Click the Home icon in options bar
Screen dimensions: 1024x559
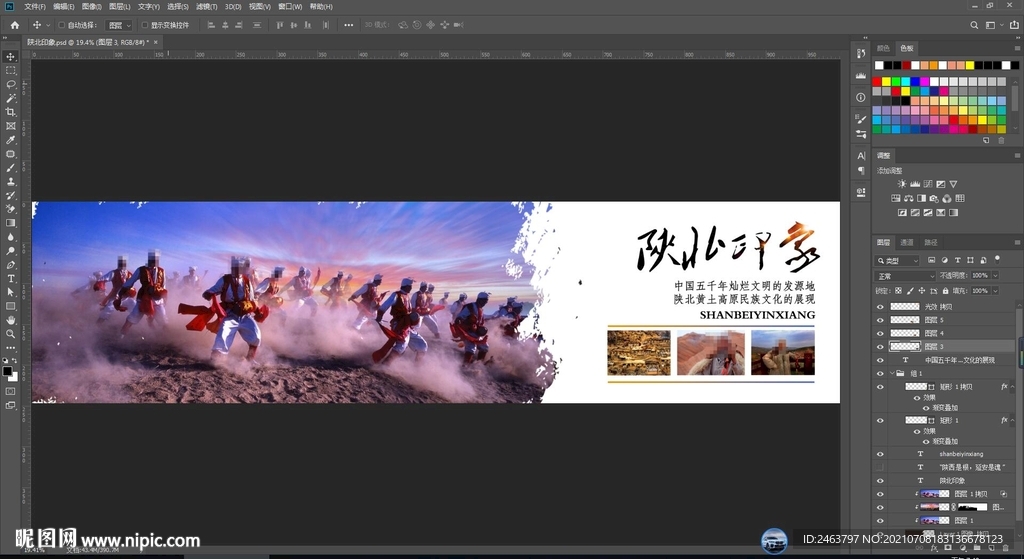click(14, 25)
